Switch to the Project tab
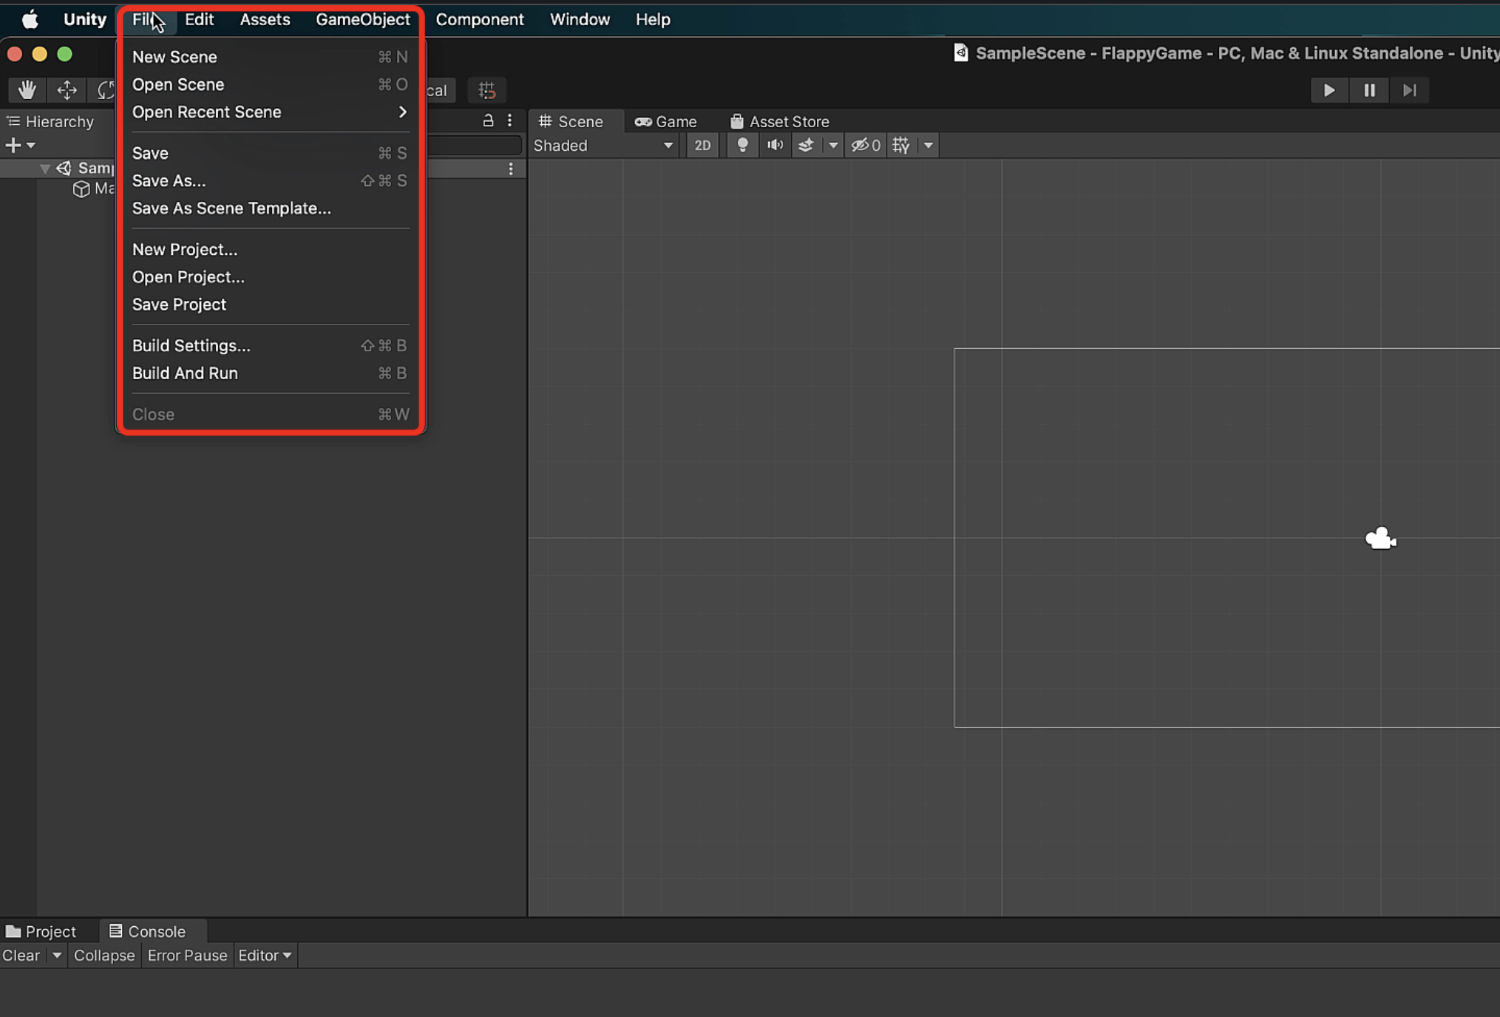The width and height of the screenshot is (1500, 1017). pos(41,931)
